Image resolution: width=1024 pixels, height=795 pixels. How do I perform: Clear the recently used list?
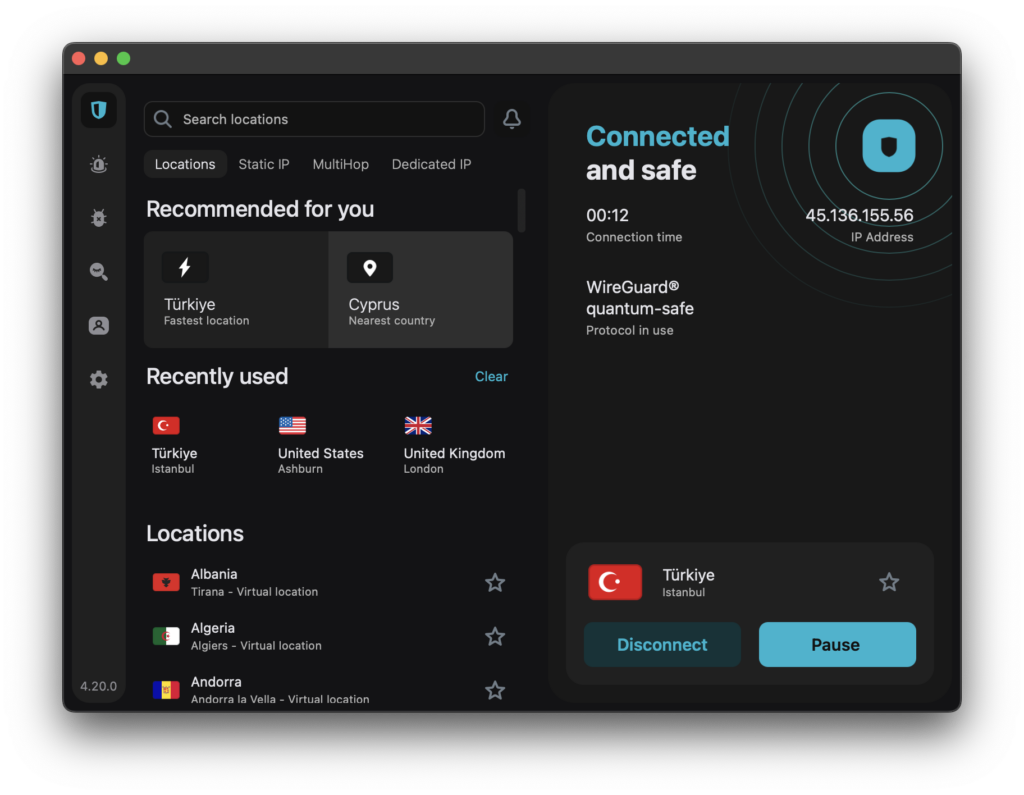[491, 376]
